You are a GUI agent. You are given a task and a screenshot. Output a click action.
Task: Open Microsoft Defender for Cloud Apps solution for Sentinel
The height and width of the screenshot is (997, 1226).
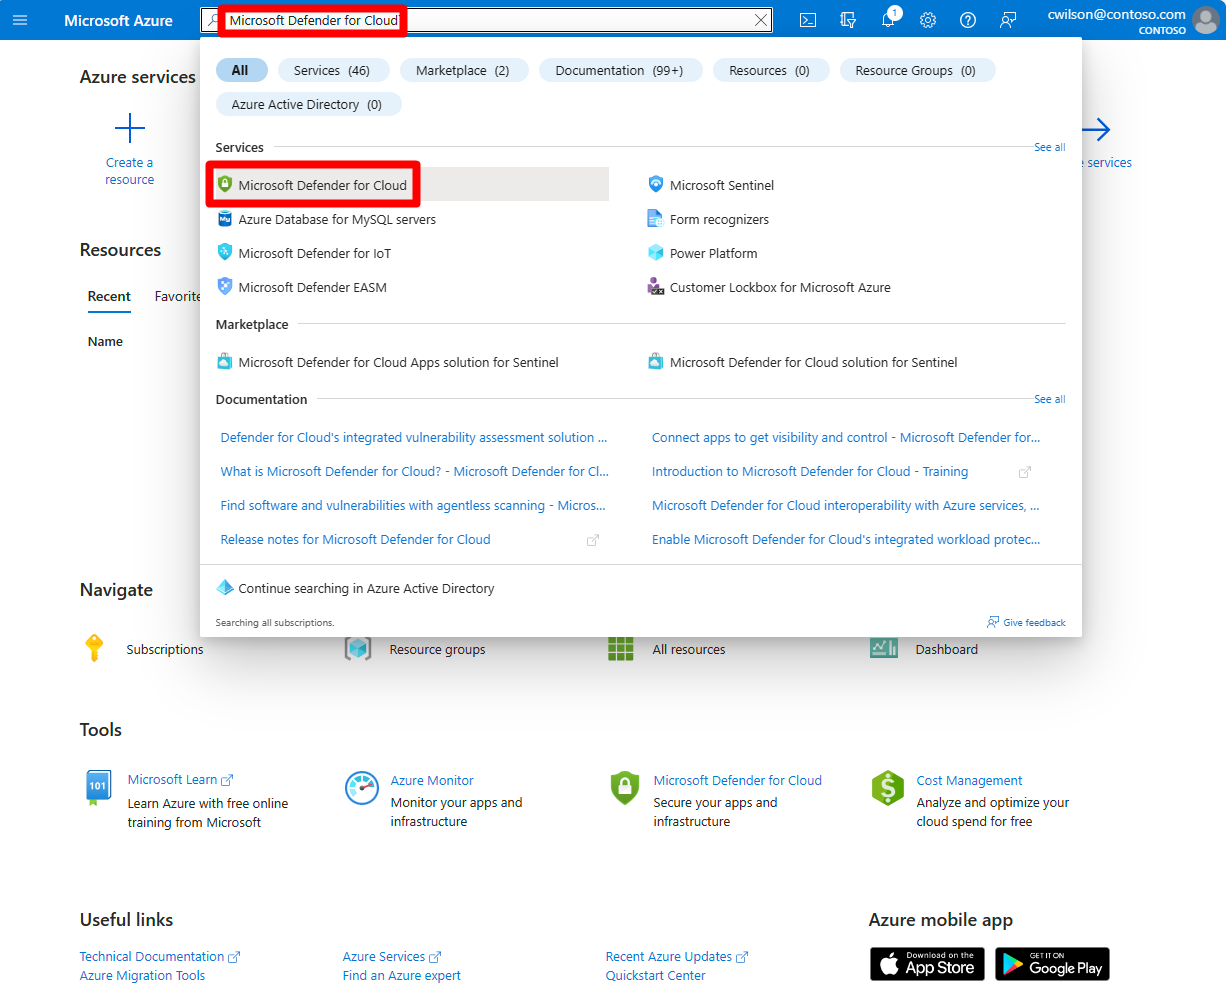pyautogui.click(x=398, y=362)
